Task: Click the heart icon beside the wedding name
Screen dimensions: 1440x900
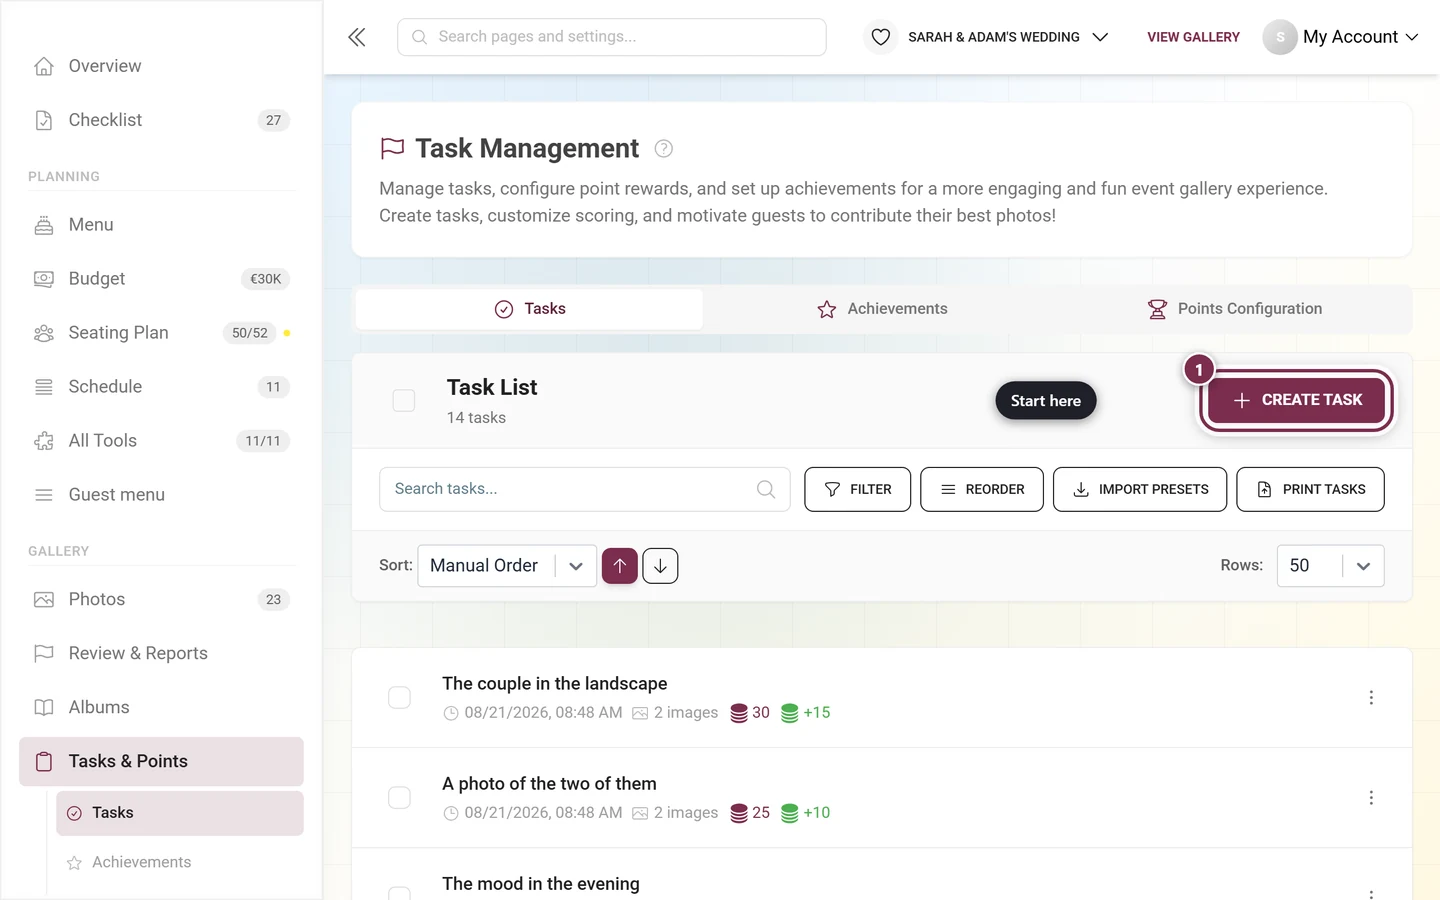Action: [x=880, y=37]
